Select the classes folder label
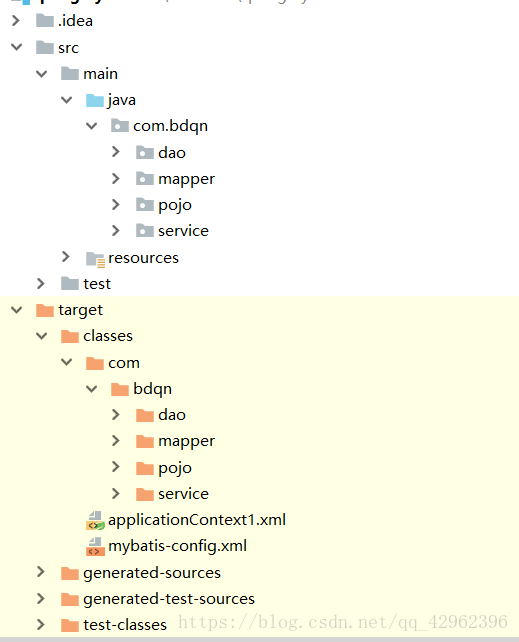This screenshot has width=519, height=642. click(108, 336)
